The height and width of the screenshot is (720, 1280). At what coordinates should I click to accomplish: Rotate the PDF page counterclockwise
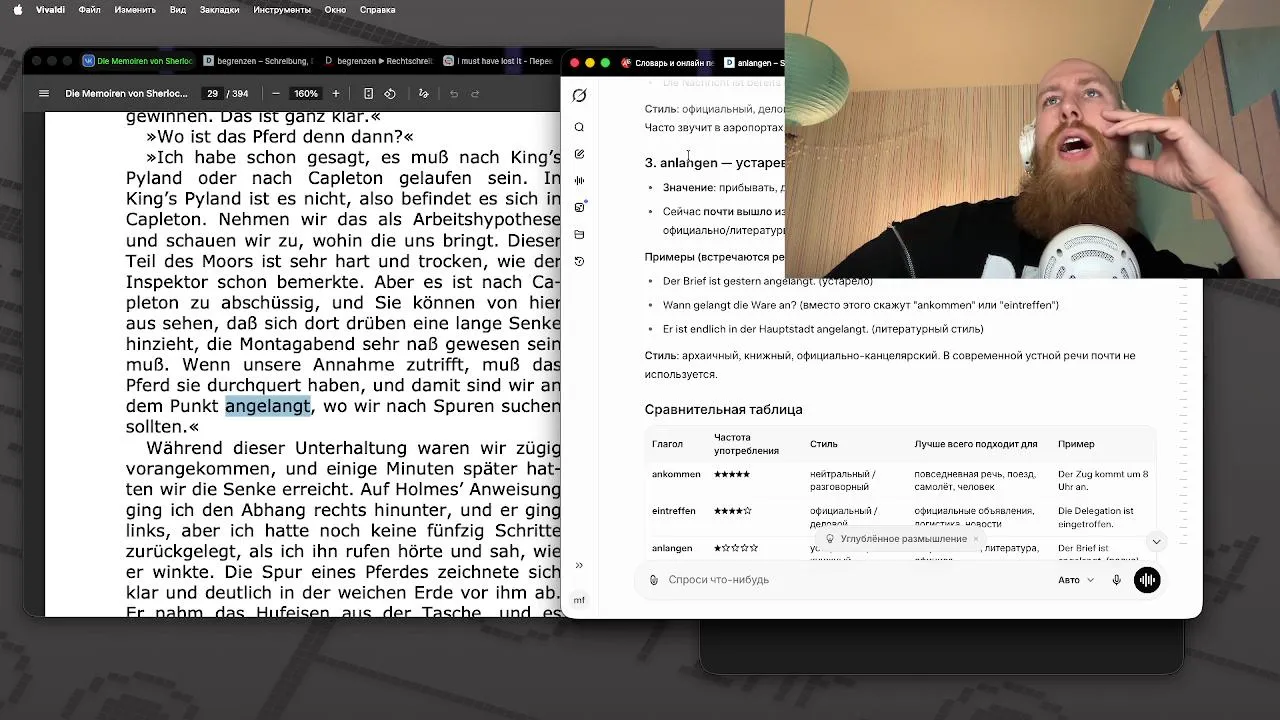point(390,93)
